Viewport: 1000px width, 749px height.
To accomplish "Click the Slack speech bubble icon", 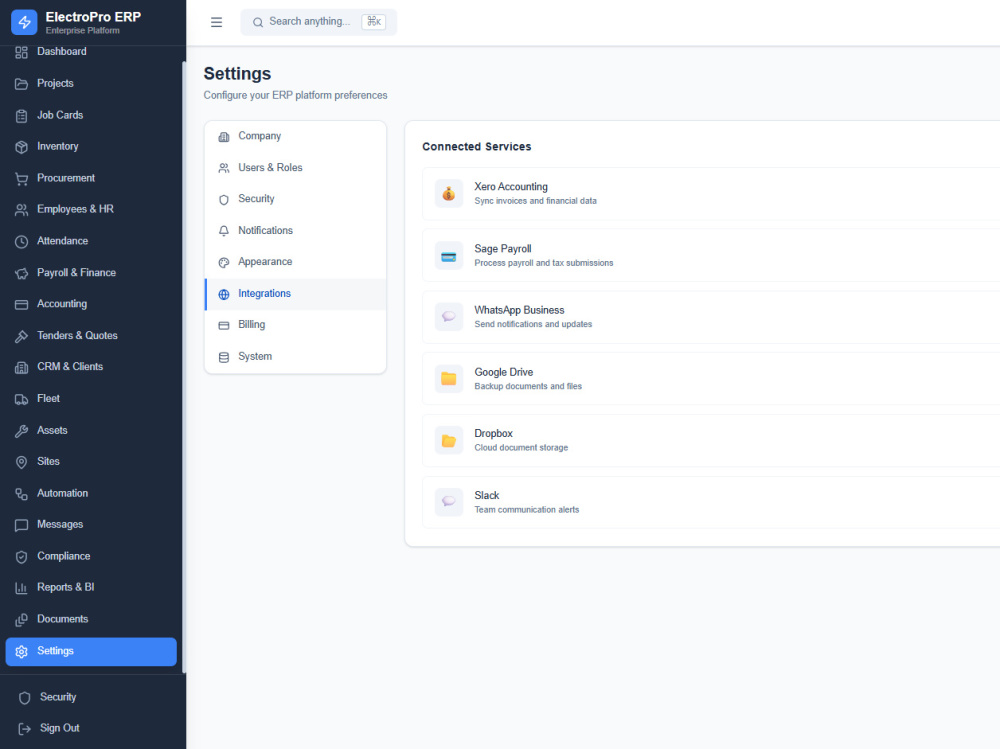I will [449, 501].
